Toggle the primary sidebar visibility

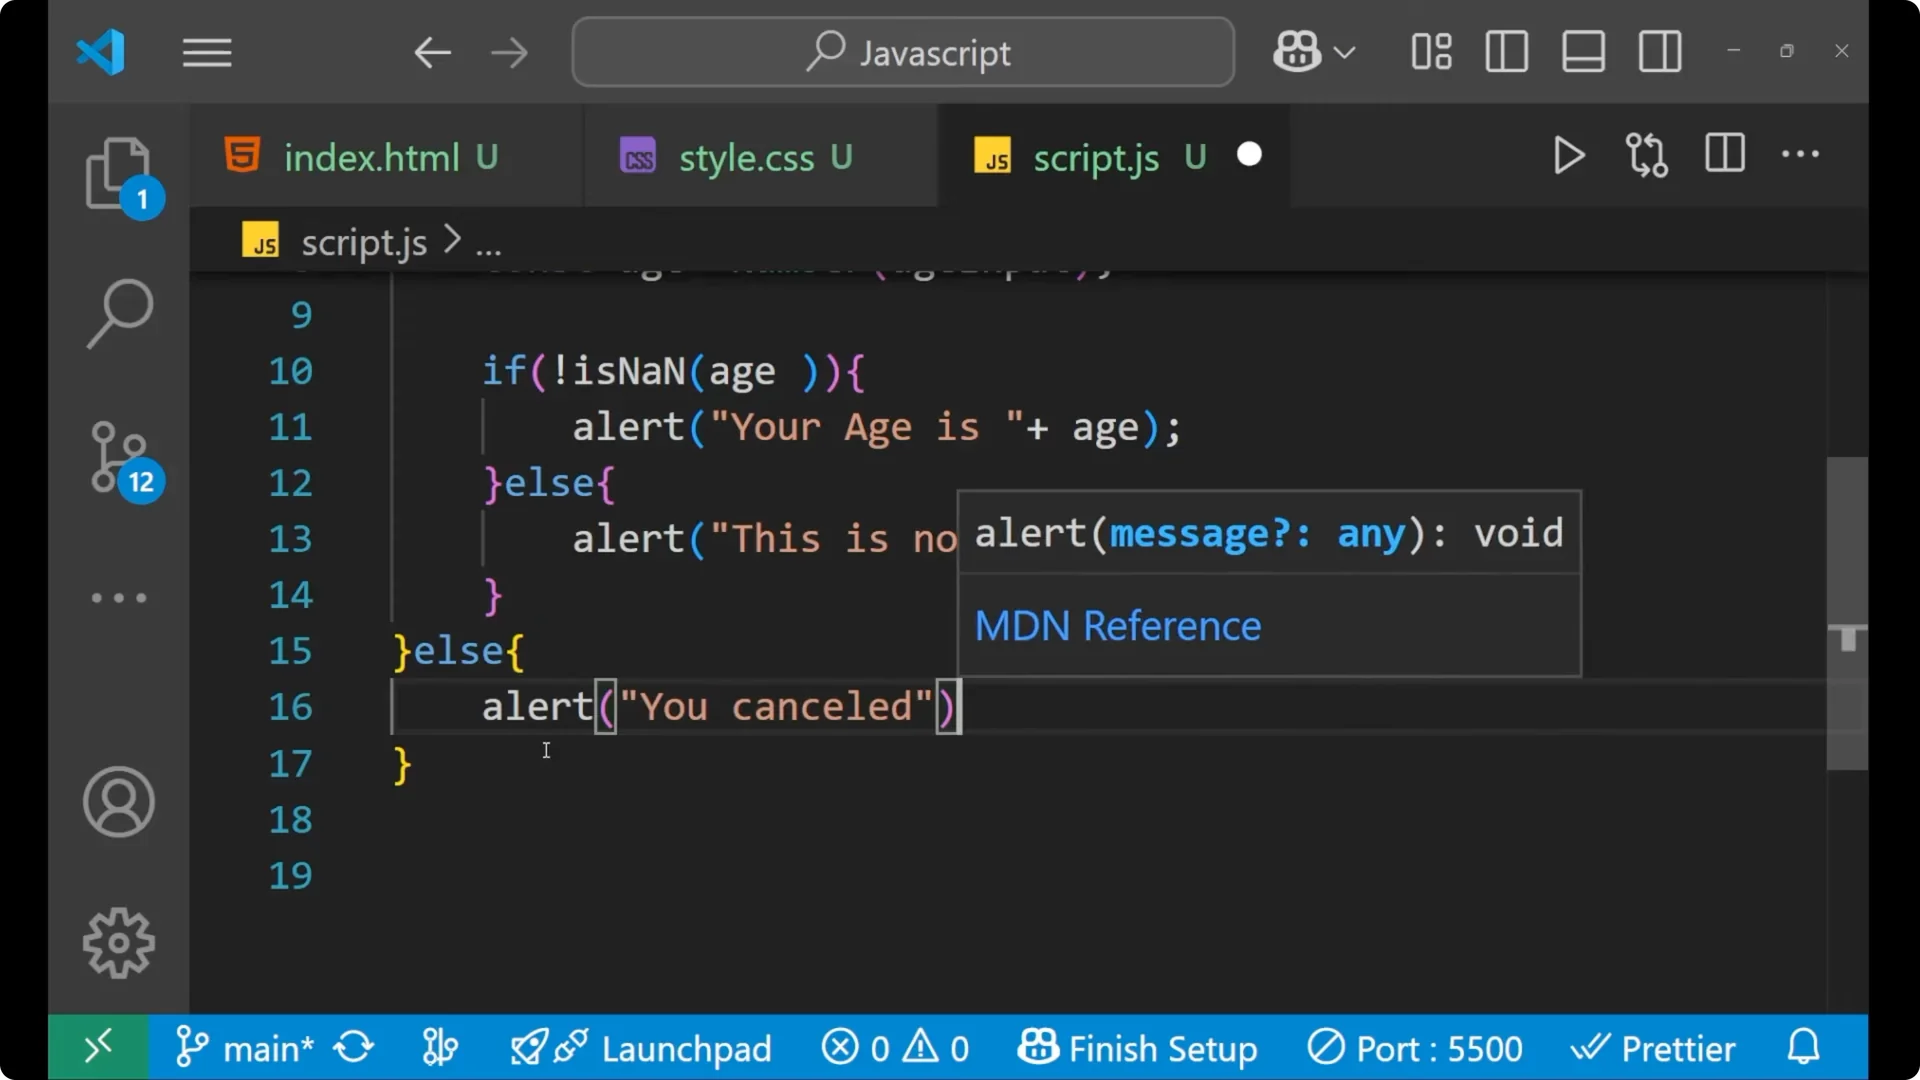coord(1506,52)
